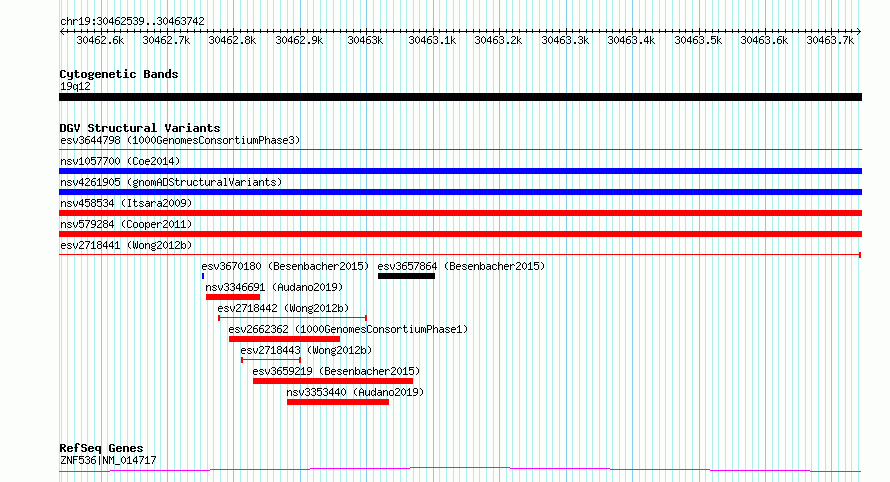Click the small blue mark under esv3670180

[x=203, y=276]
